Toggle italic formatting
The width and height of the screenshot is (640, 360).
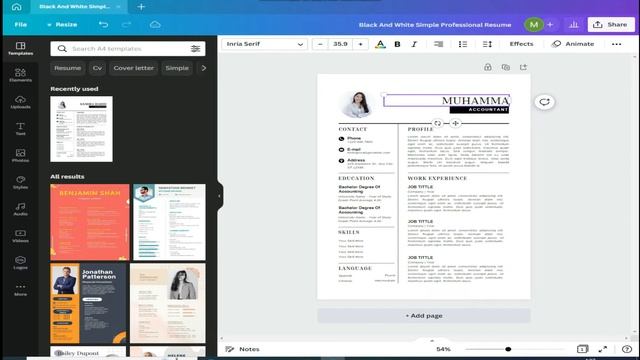(x=414, y=44)
